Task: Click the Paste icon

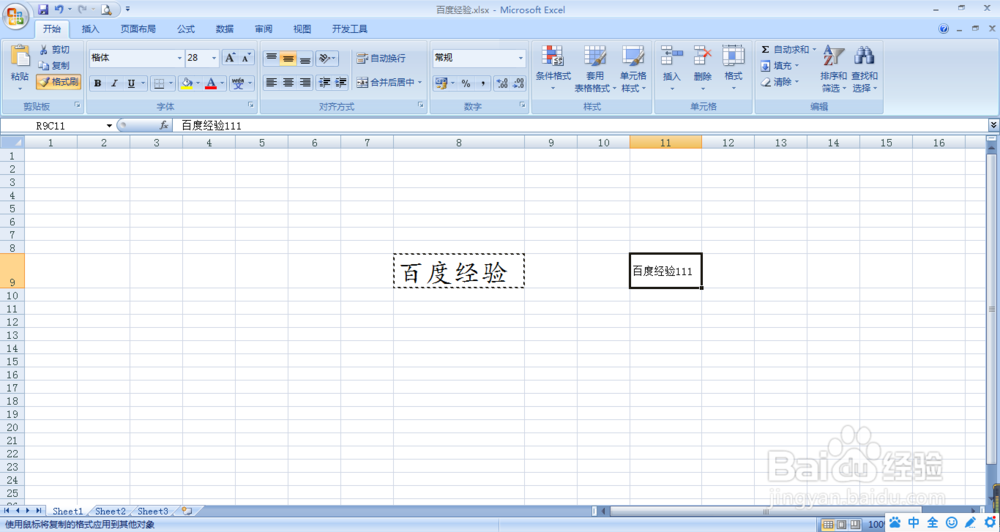Action: pyautogui.click(x=20, y=57)
